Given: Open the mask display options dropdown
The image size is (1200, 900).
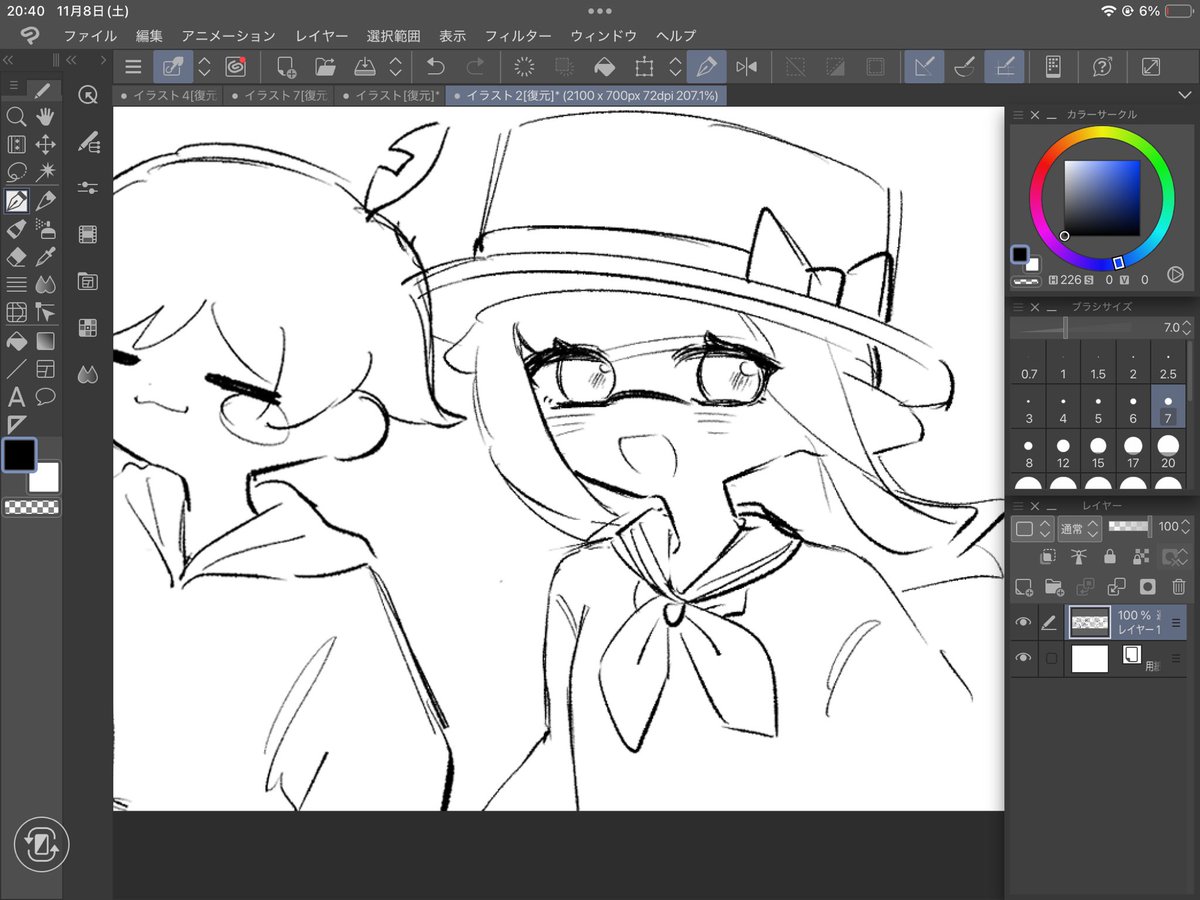Looking at the screenshot, I should click(1174, 557).
